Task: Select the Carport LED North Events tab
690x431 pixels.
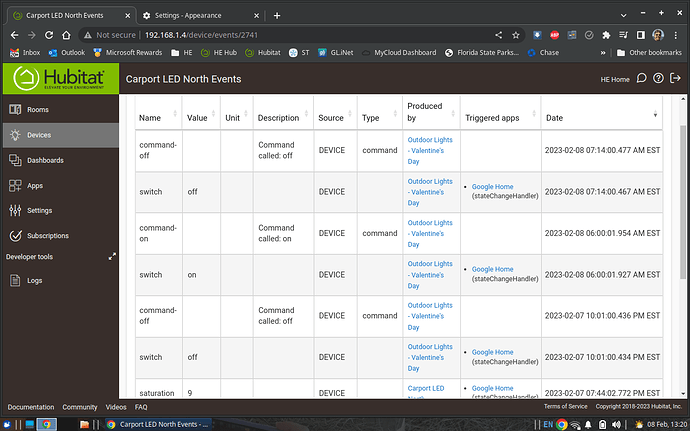Action: [71, 15]
